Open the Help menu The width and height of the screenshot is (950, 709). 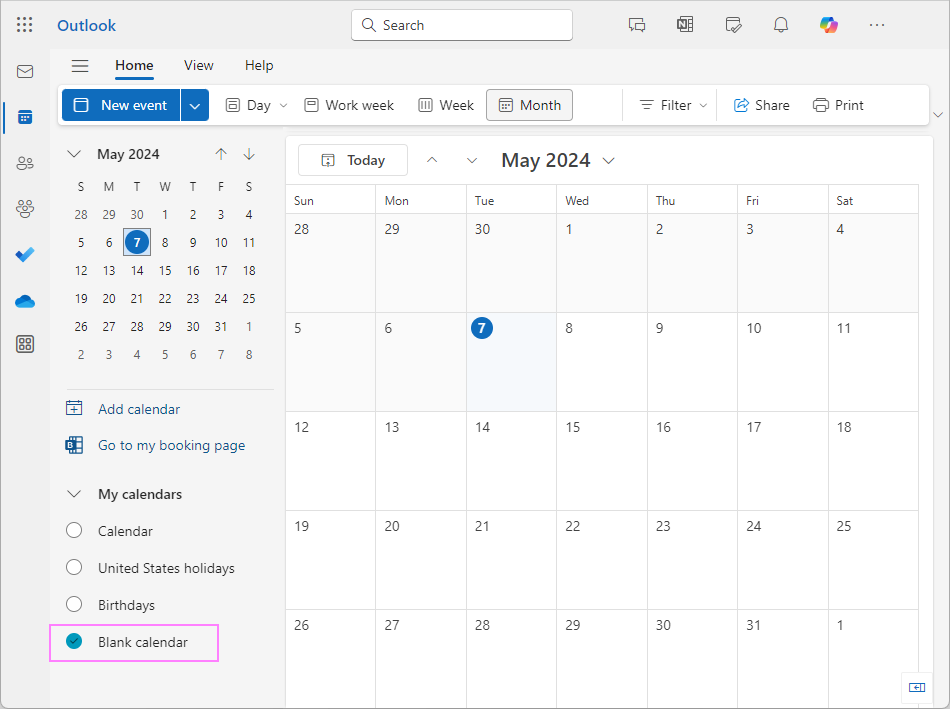tap(259, 65)
